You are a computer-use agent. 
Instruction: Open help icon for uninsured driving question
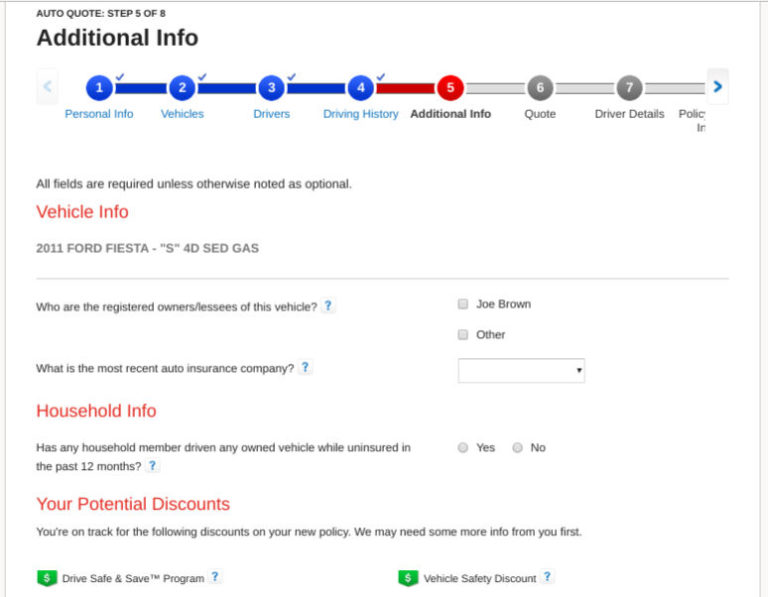(153, 466)
